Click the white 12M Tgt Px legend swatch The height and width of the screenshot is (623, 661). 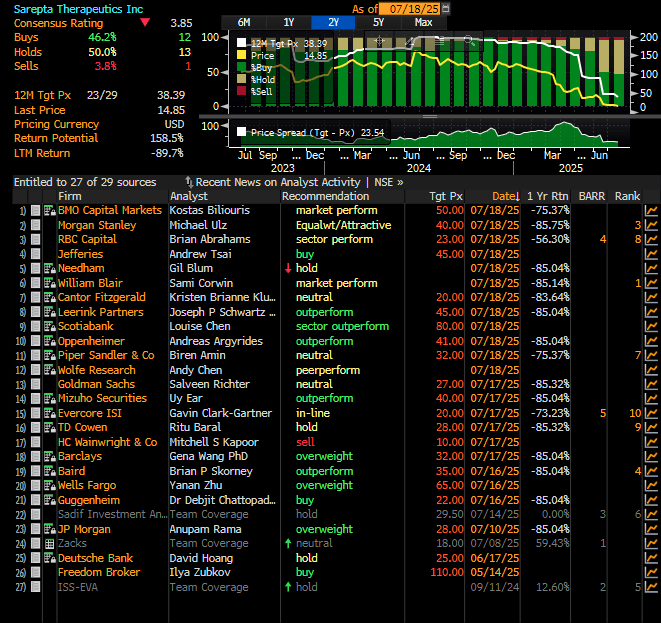tap(241, 44)
